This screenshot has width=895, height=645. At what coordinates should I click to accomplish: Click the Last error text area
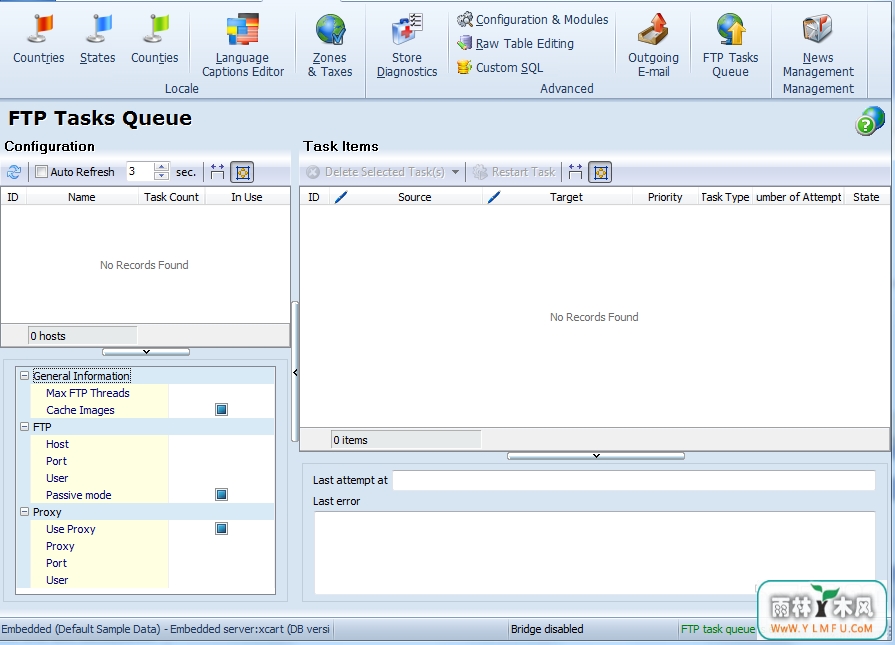(x=594, y=553)
